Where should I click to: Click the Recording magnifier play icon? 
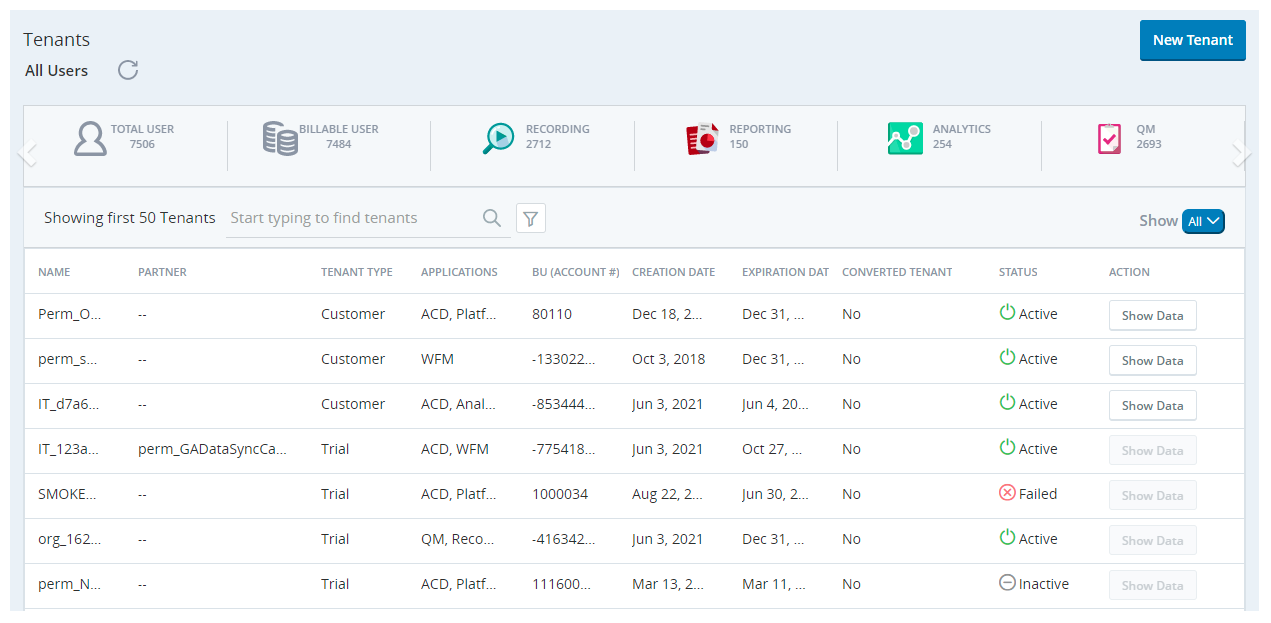coord(499,138)
